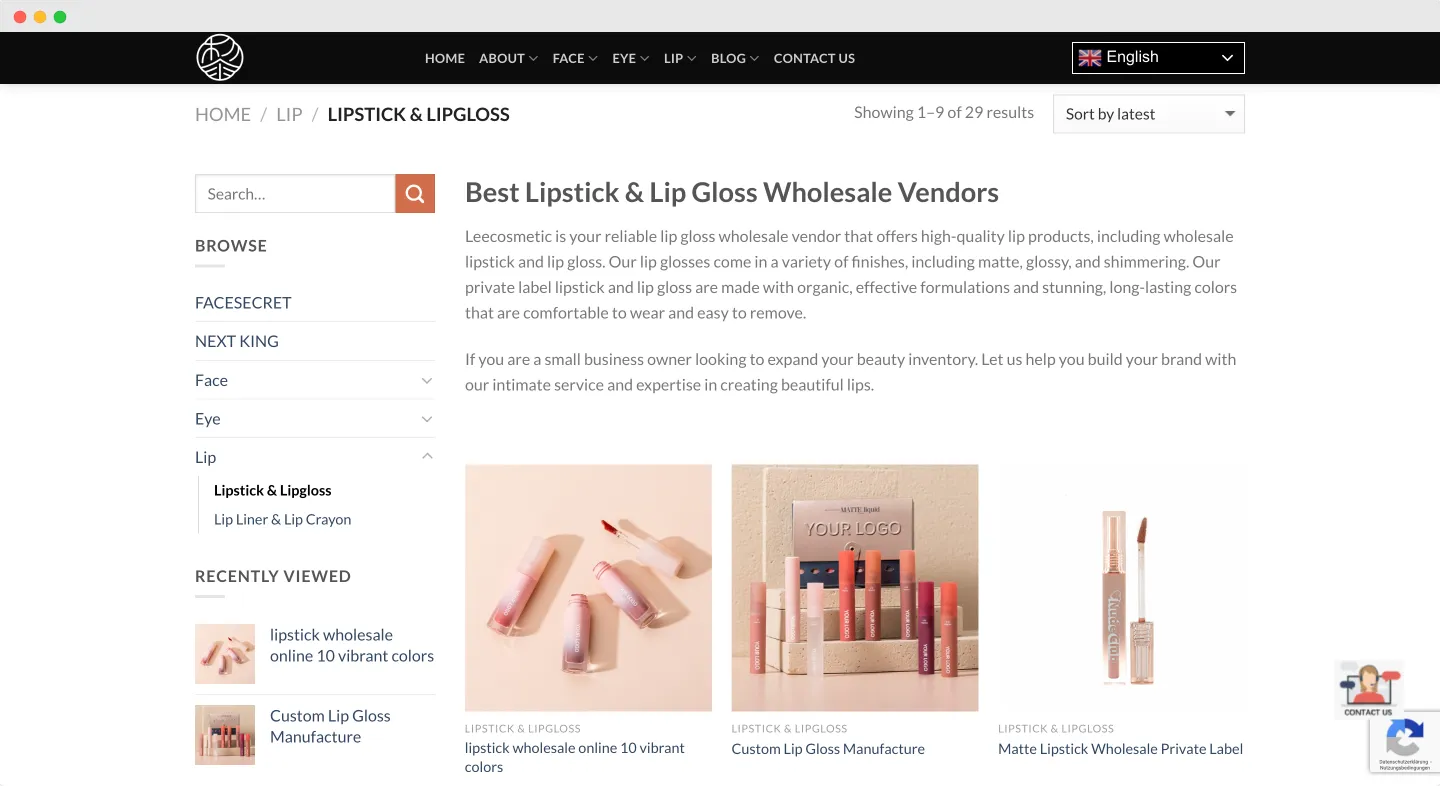
Task: Open lipstick wholesale recently viewed thumbnail
Action: 225,654
